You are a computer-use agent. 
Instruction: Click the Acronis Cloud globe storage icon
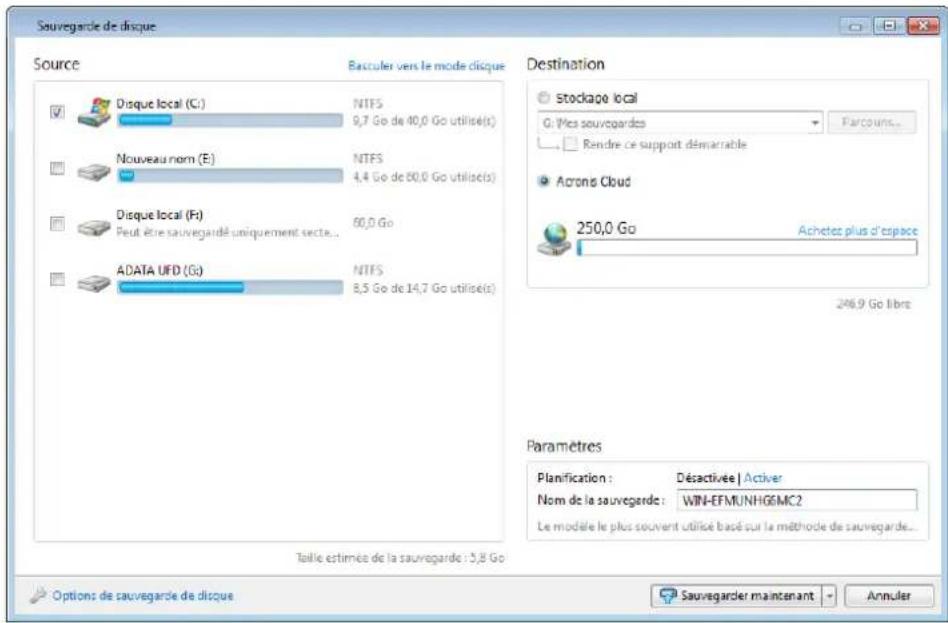pyautogui.click(x=554, y=240)
